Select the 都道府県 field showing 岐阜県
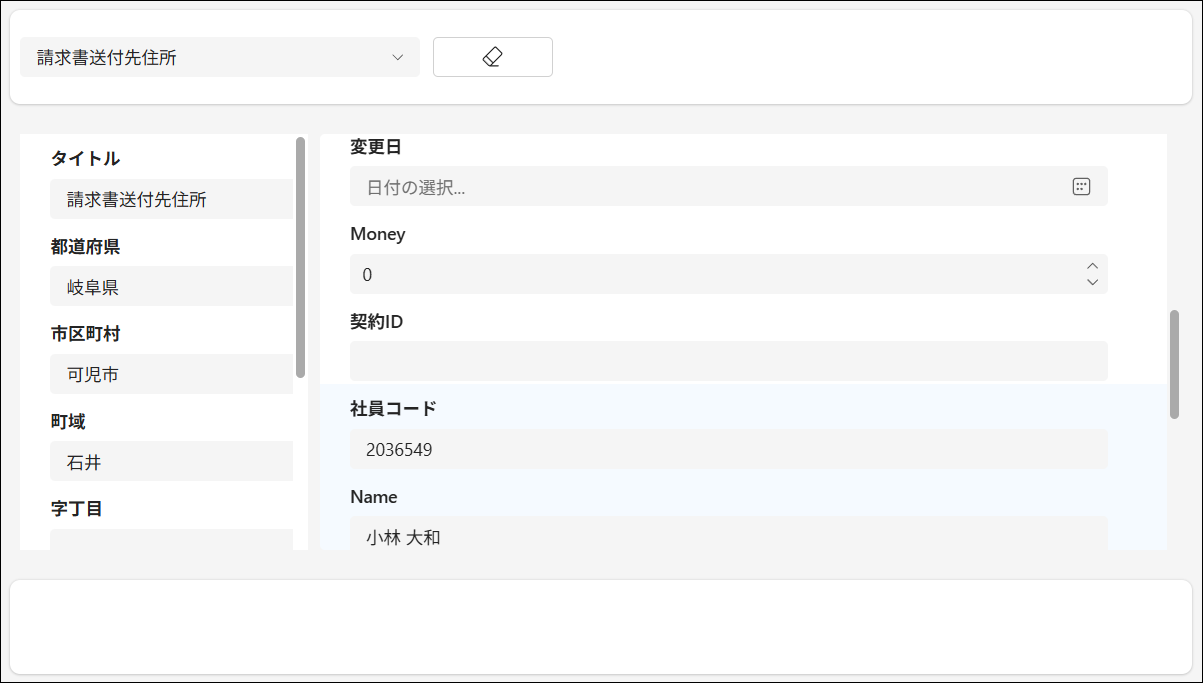The image size is (1203, 683). (x=171, y=287)
